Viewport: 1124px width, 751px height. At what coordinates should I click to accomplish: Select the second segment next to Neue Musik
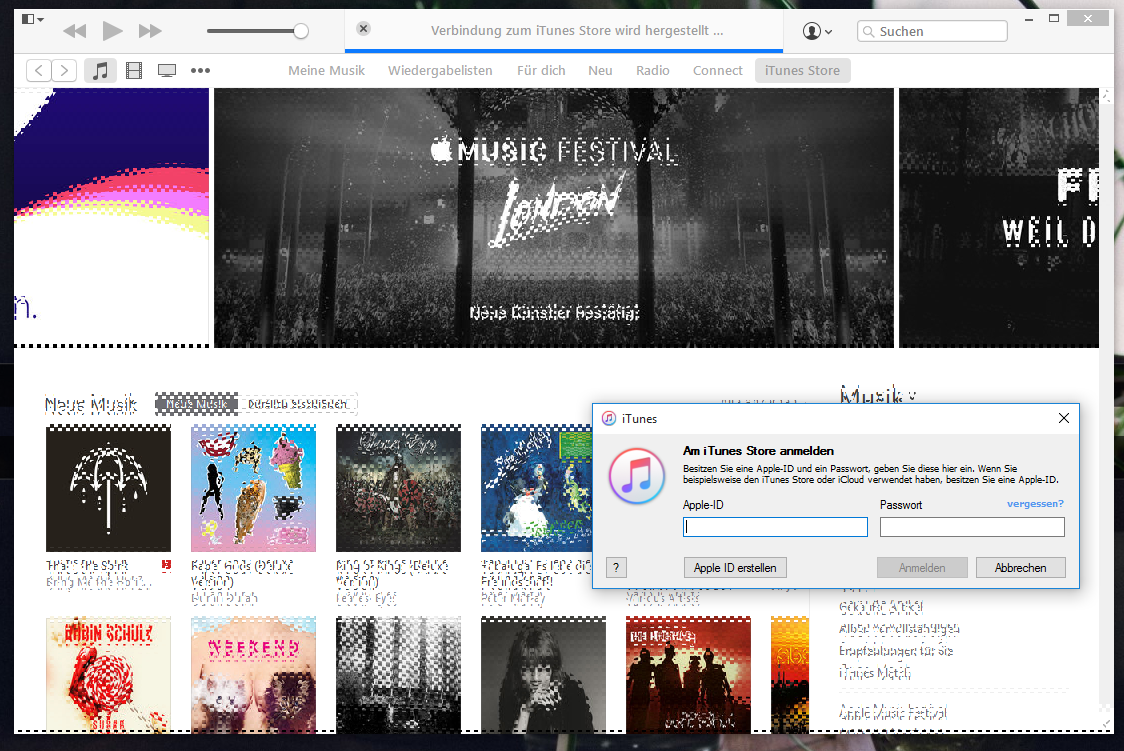297,404
